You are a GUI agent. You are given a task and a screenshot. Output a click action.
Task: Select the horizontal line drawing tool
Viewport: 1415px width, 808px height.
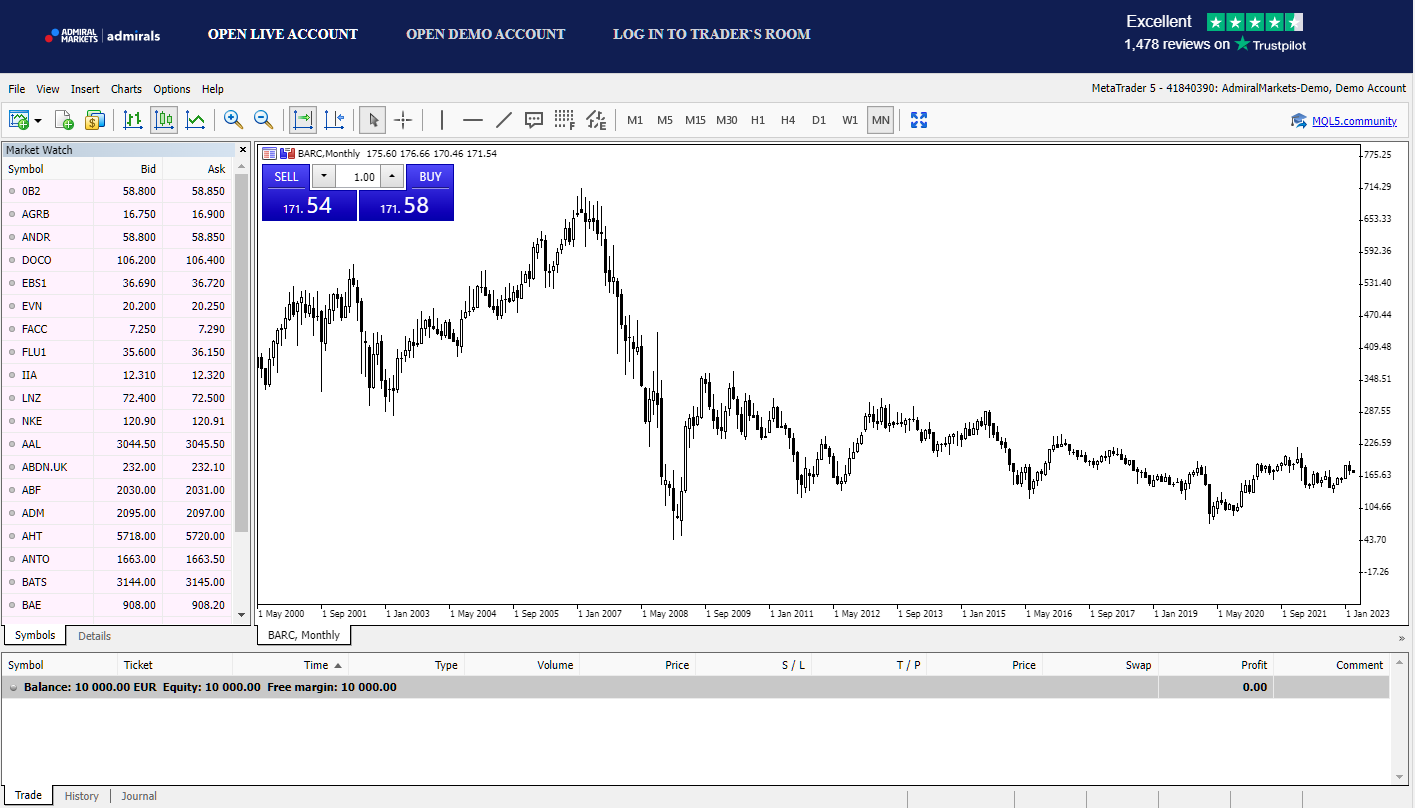[x=473, y=120]
